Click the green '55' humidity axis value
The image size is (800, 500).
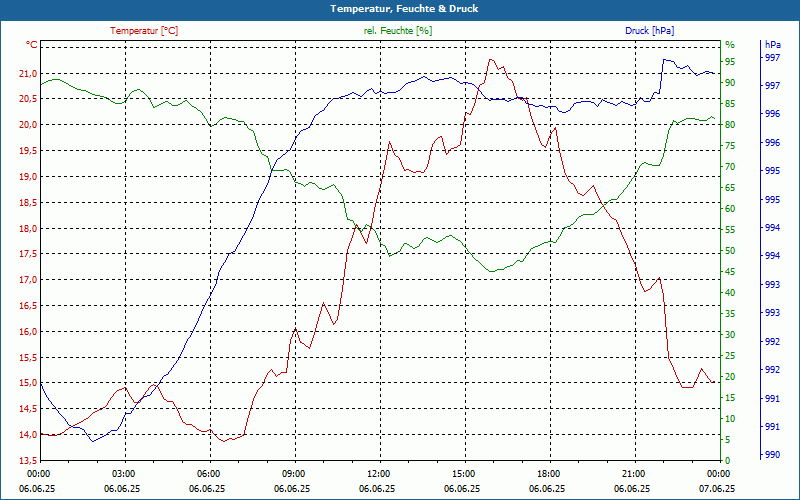pyautogui.click(x=730, y=230)
